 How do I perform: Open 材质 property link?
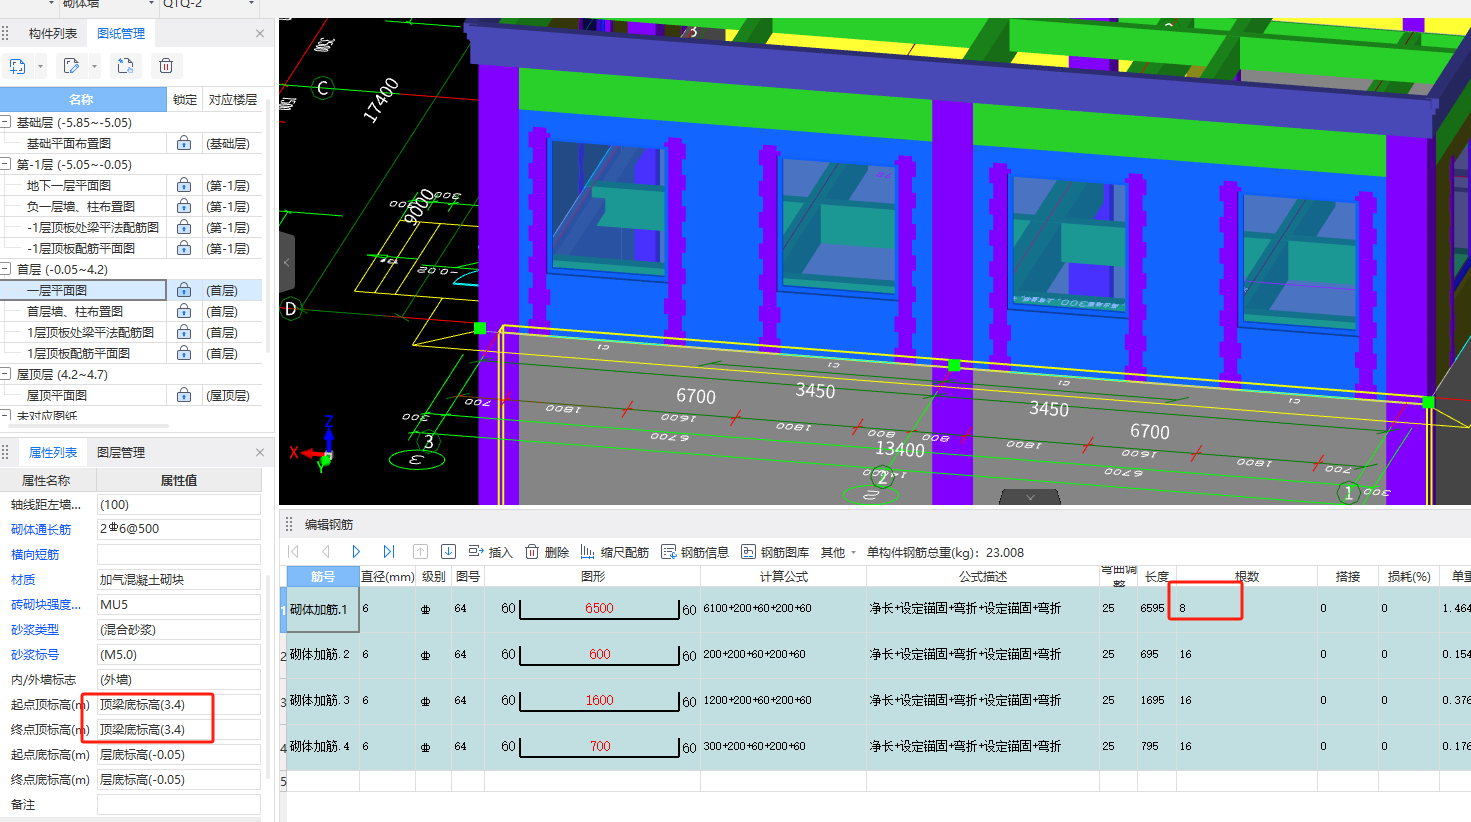tap(23, 579)
